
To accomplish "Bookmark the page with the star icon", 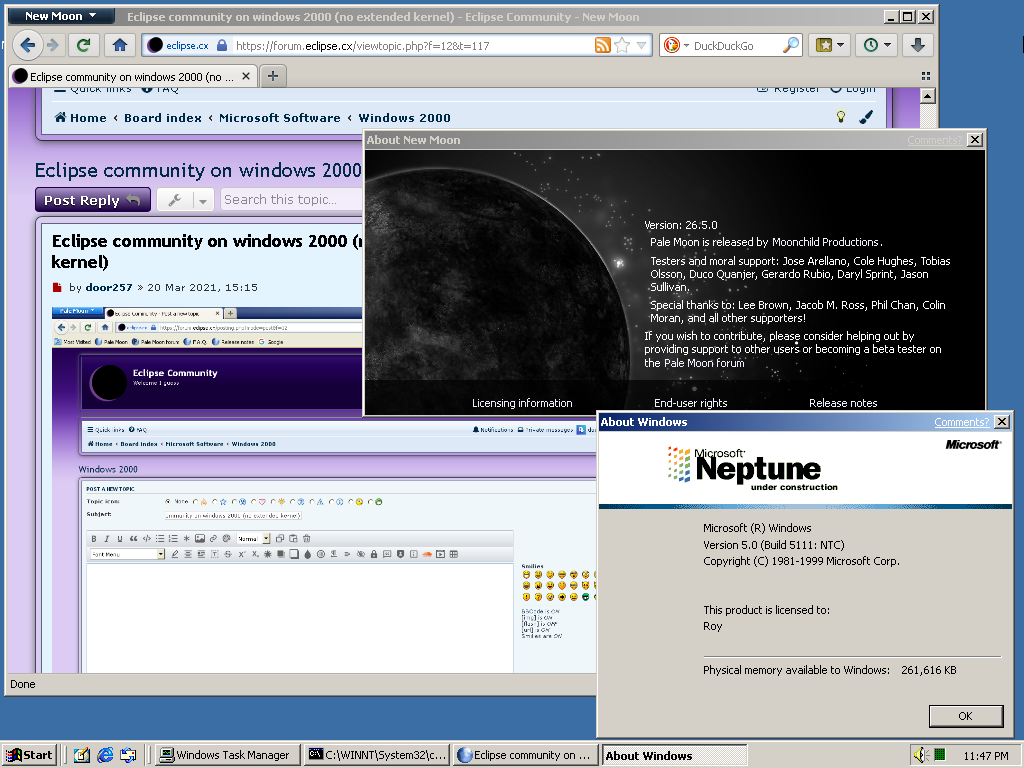I will [622, 46].
